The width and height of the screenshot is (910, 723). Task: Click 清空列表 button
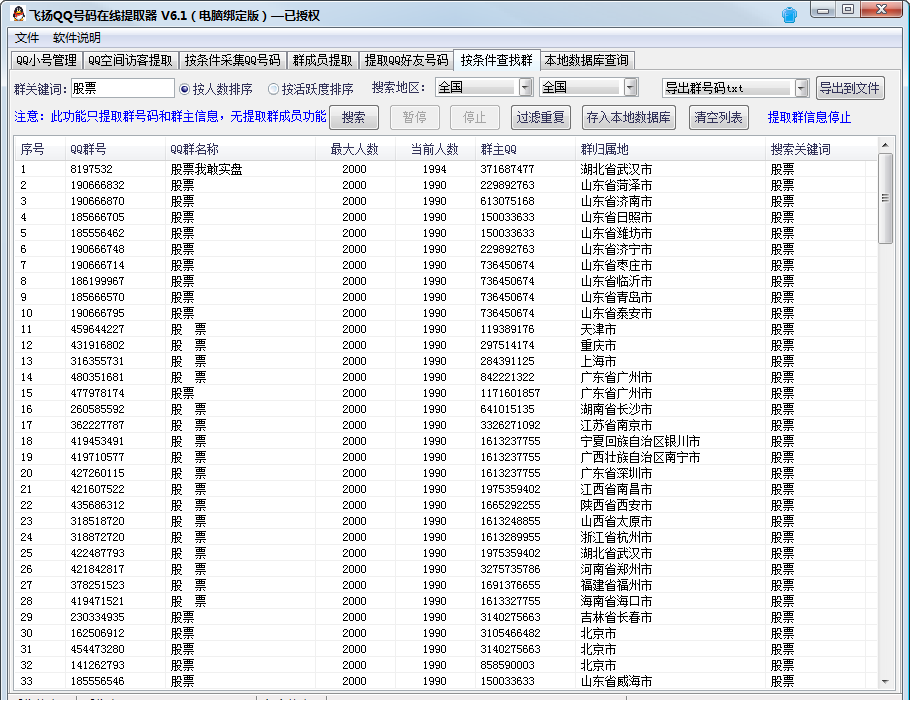pyautogui.click(x=718, y=117)
